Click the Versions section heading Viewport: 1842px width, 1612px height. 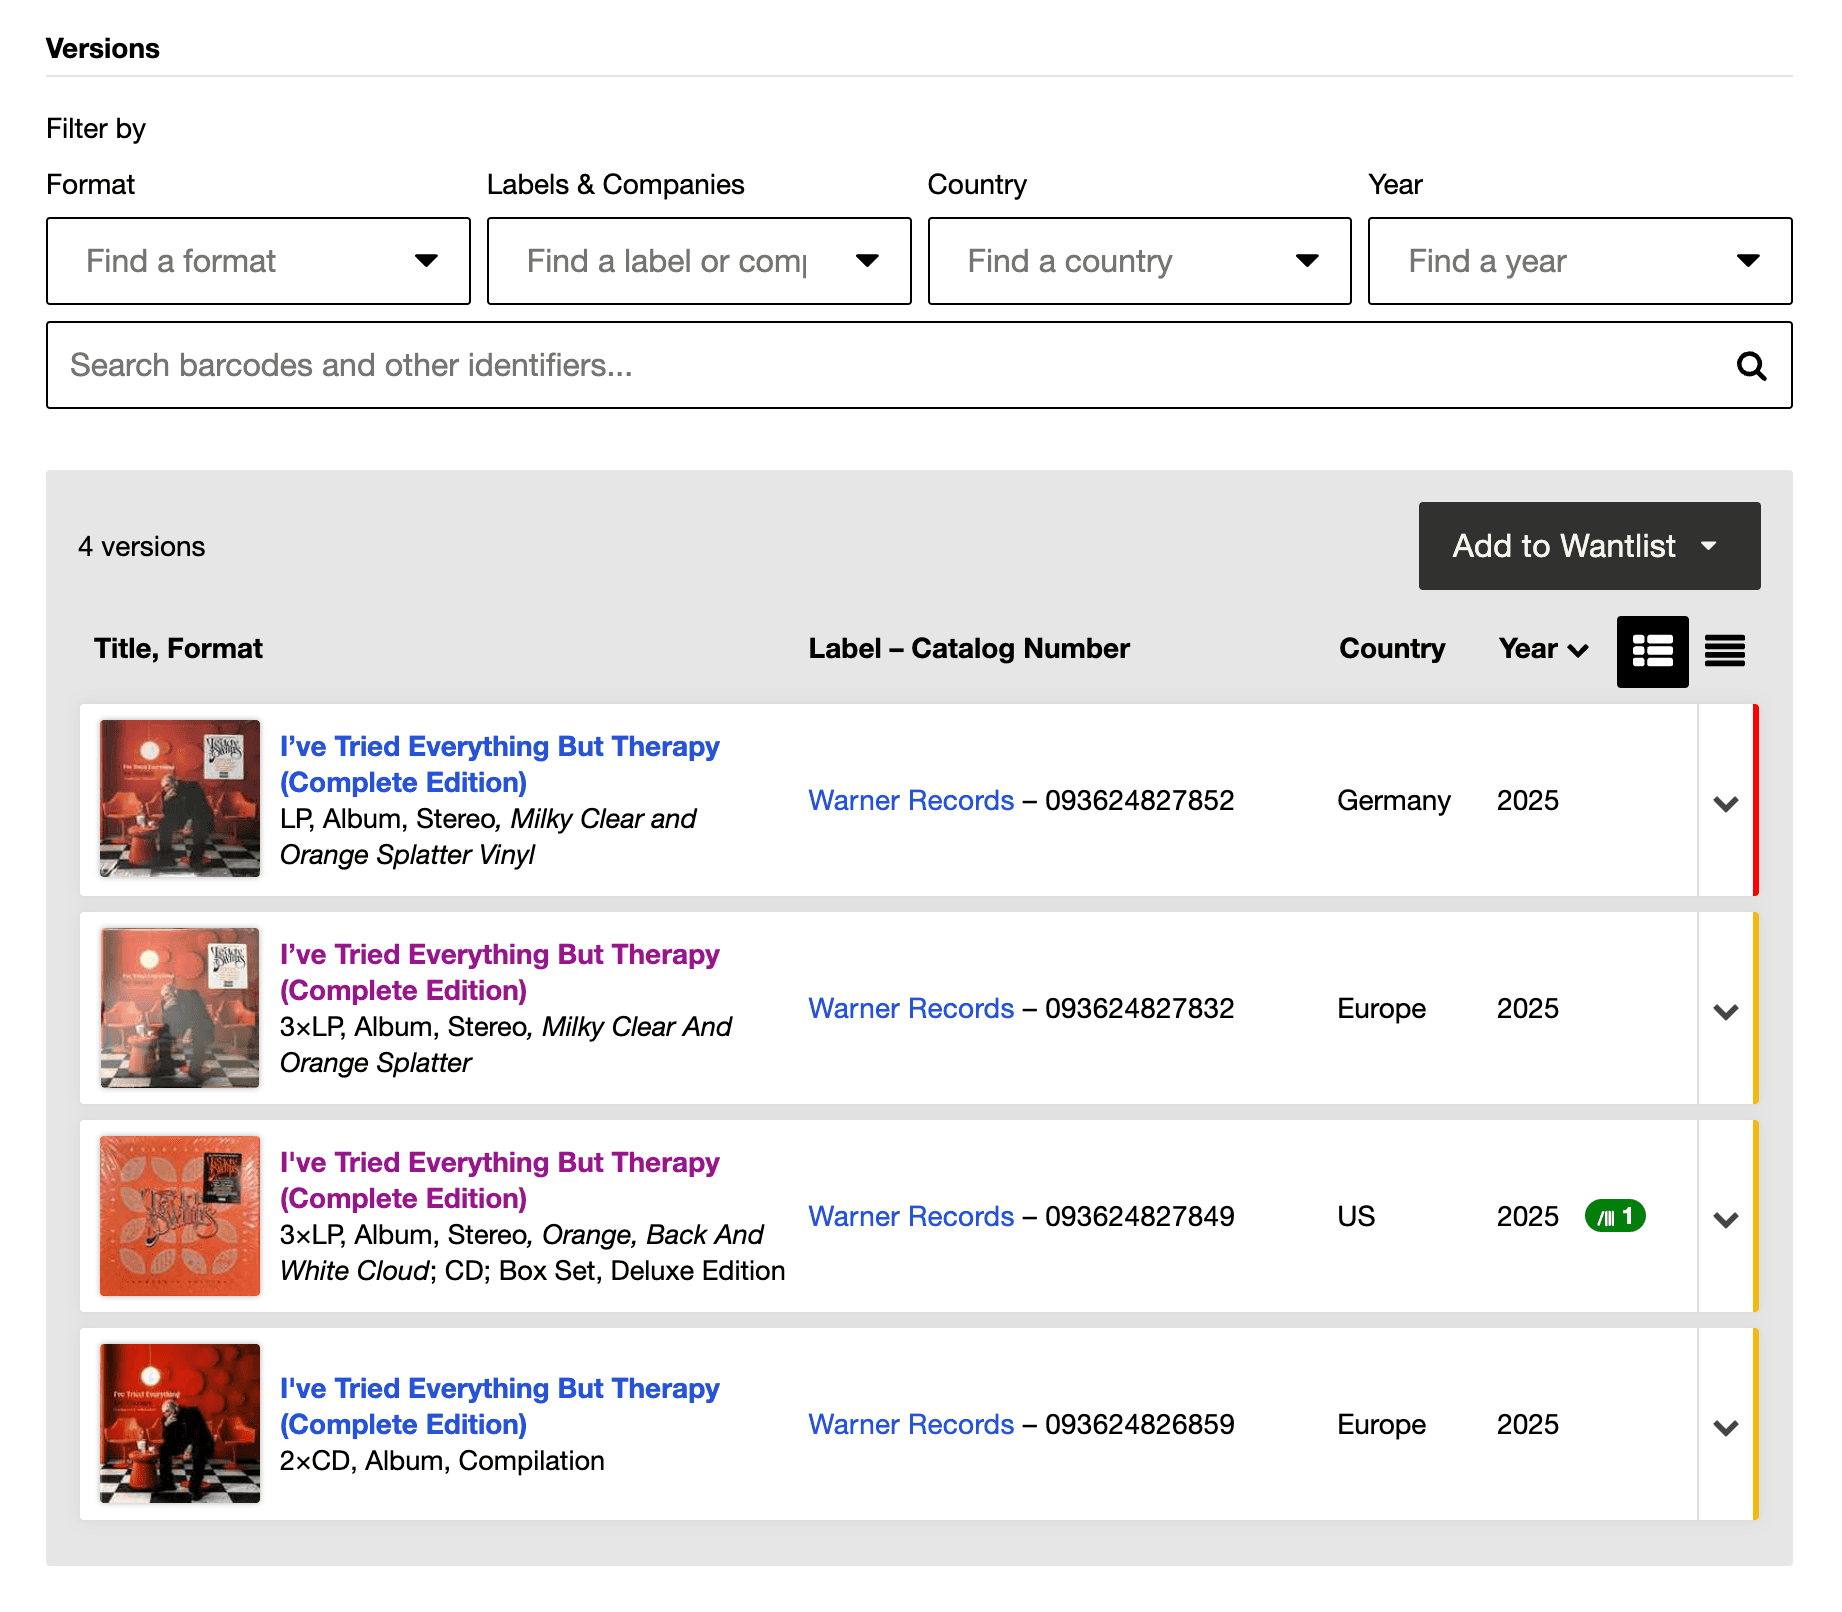[x=103, y=49]
